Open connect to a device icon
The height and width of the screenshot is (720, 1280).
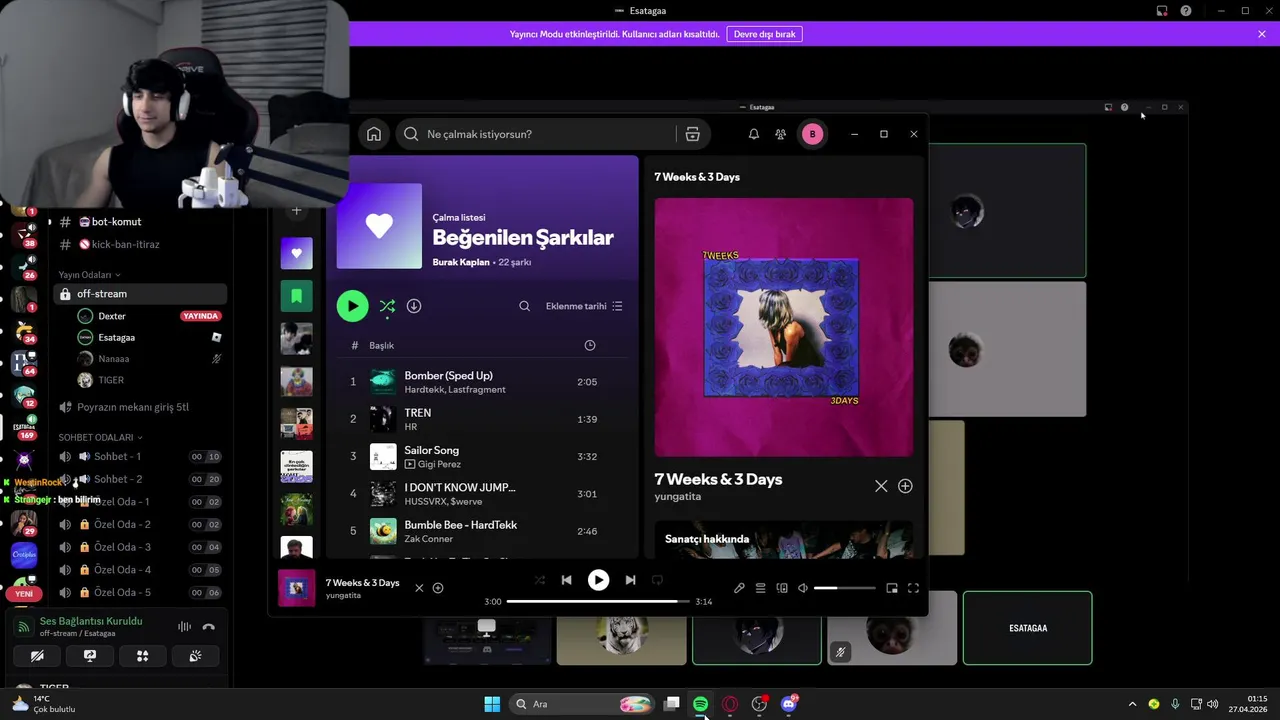point(782,588)
